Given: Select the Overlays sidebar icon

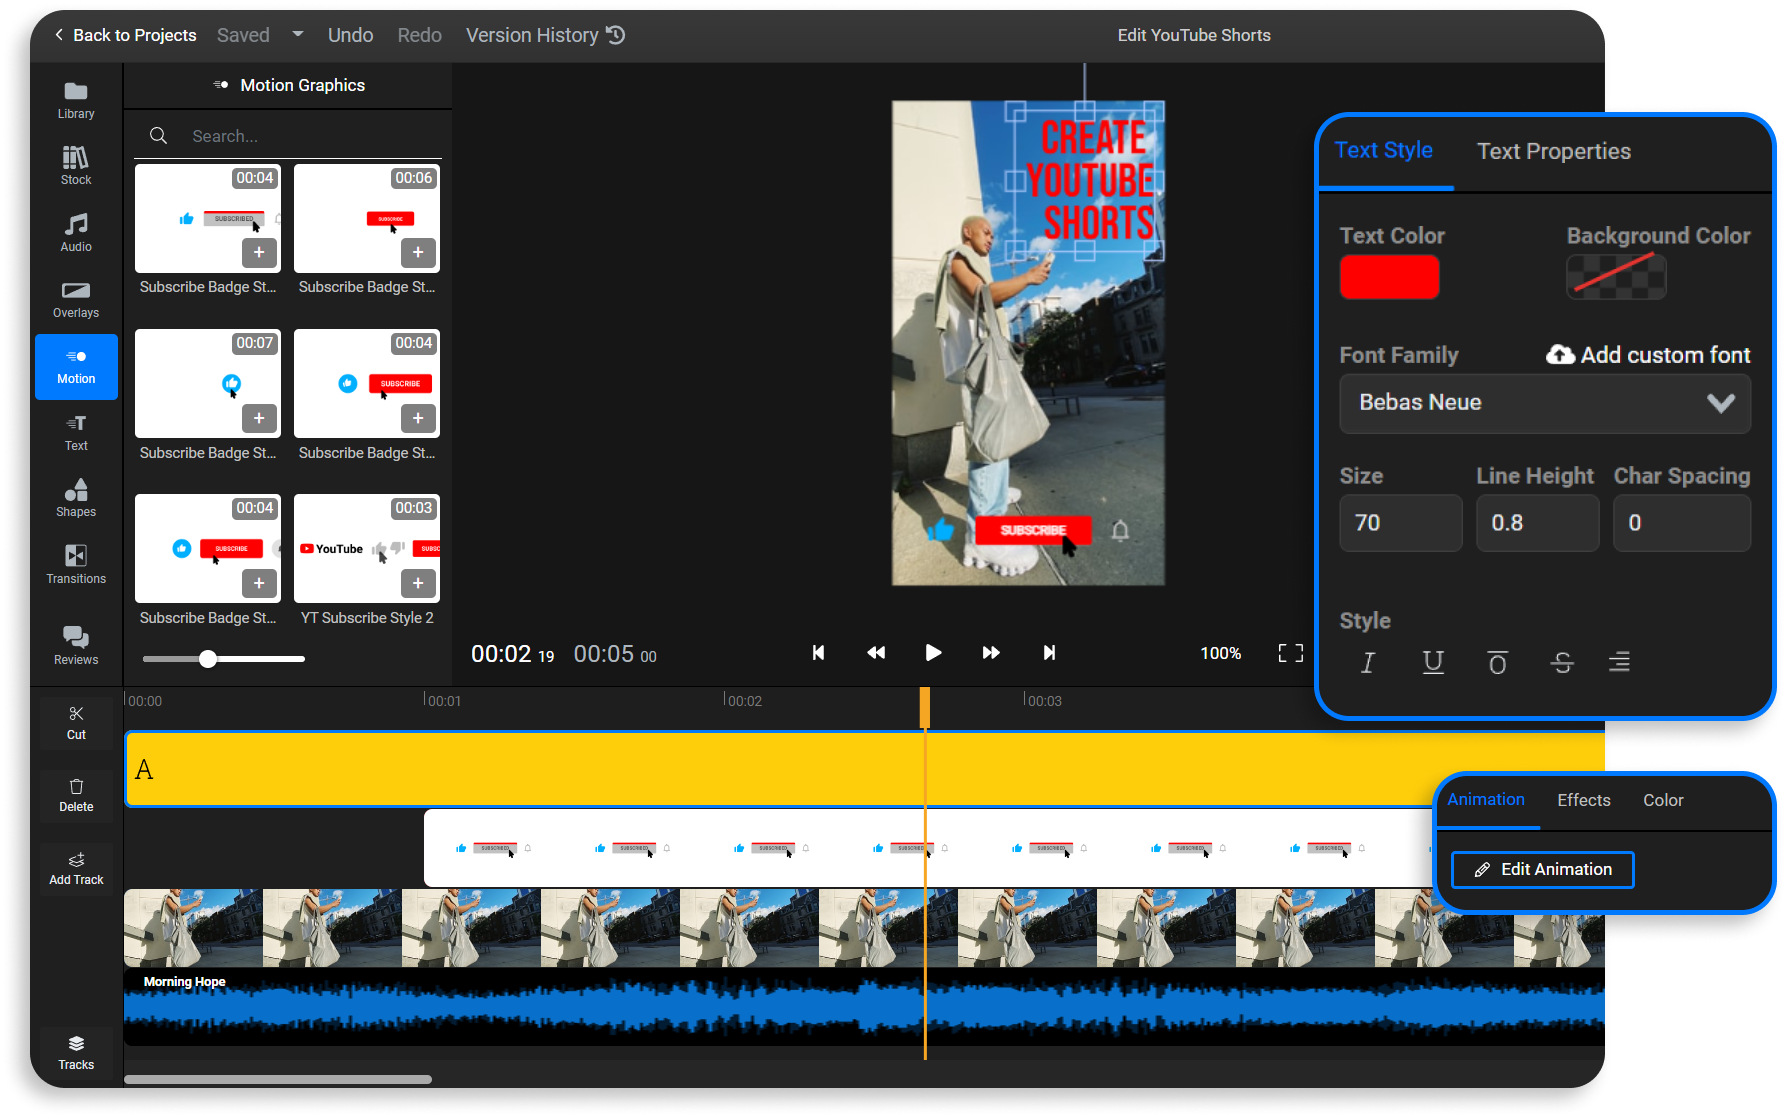Looking at the screenshot, I should pyautogui.click(x=76, y=299).
